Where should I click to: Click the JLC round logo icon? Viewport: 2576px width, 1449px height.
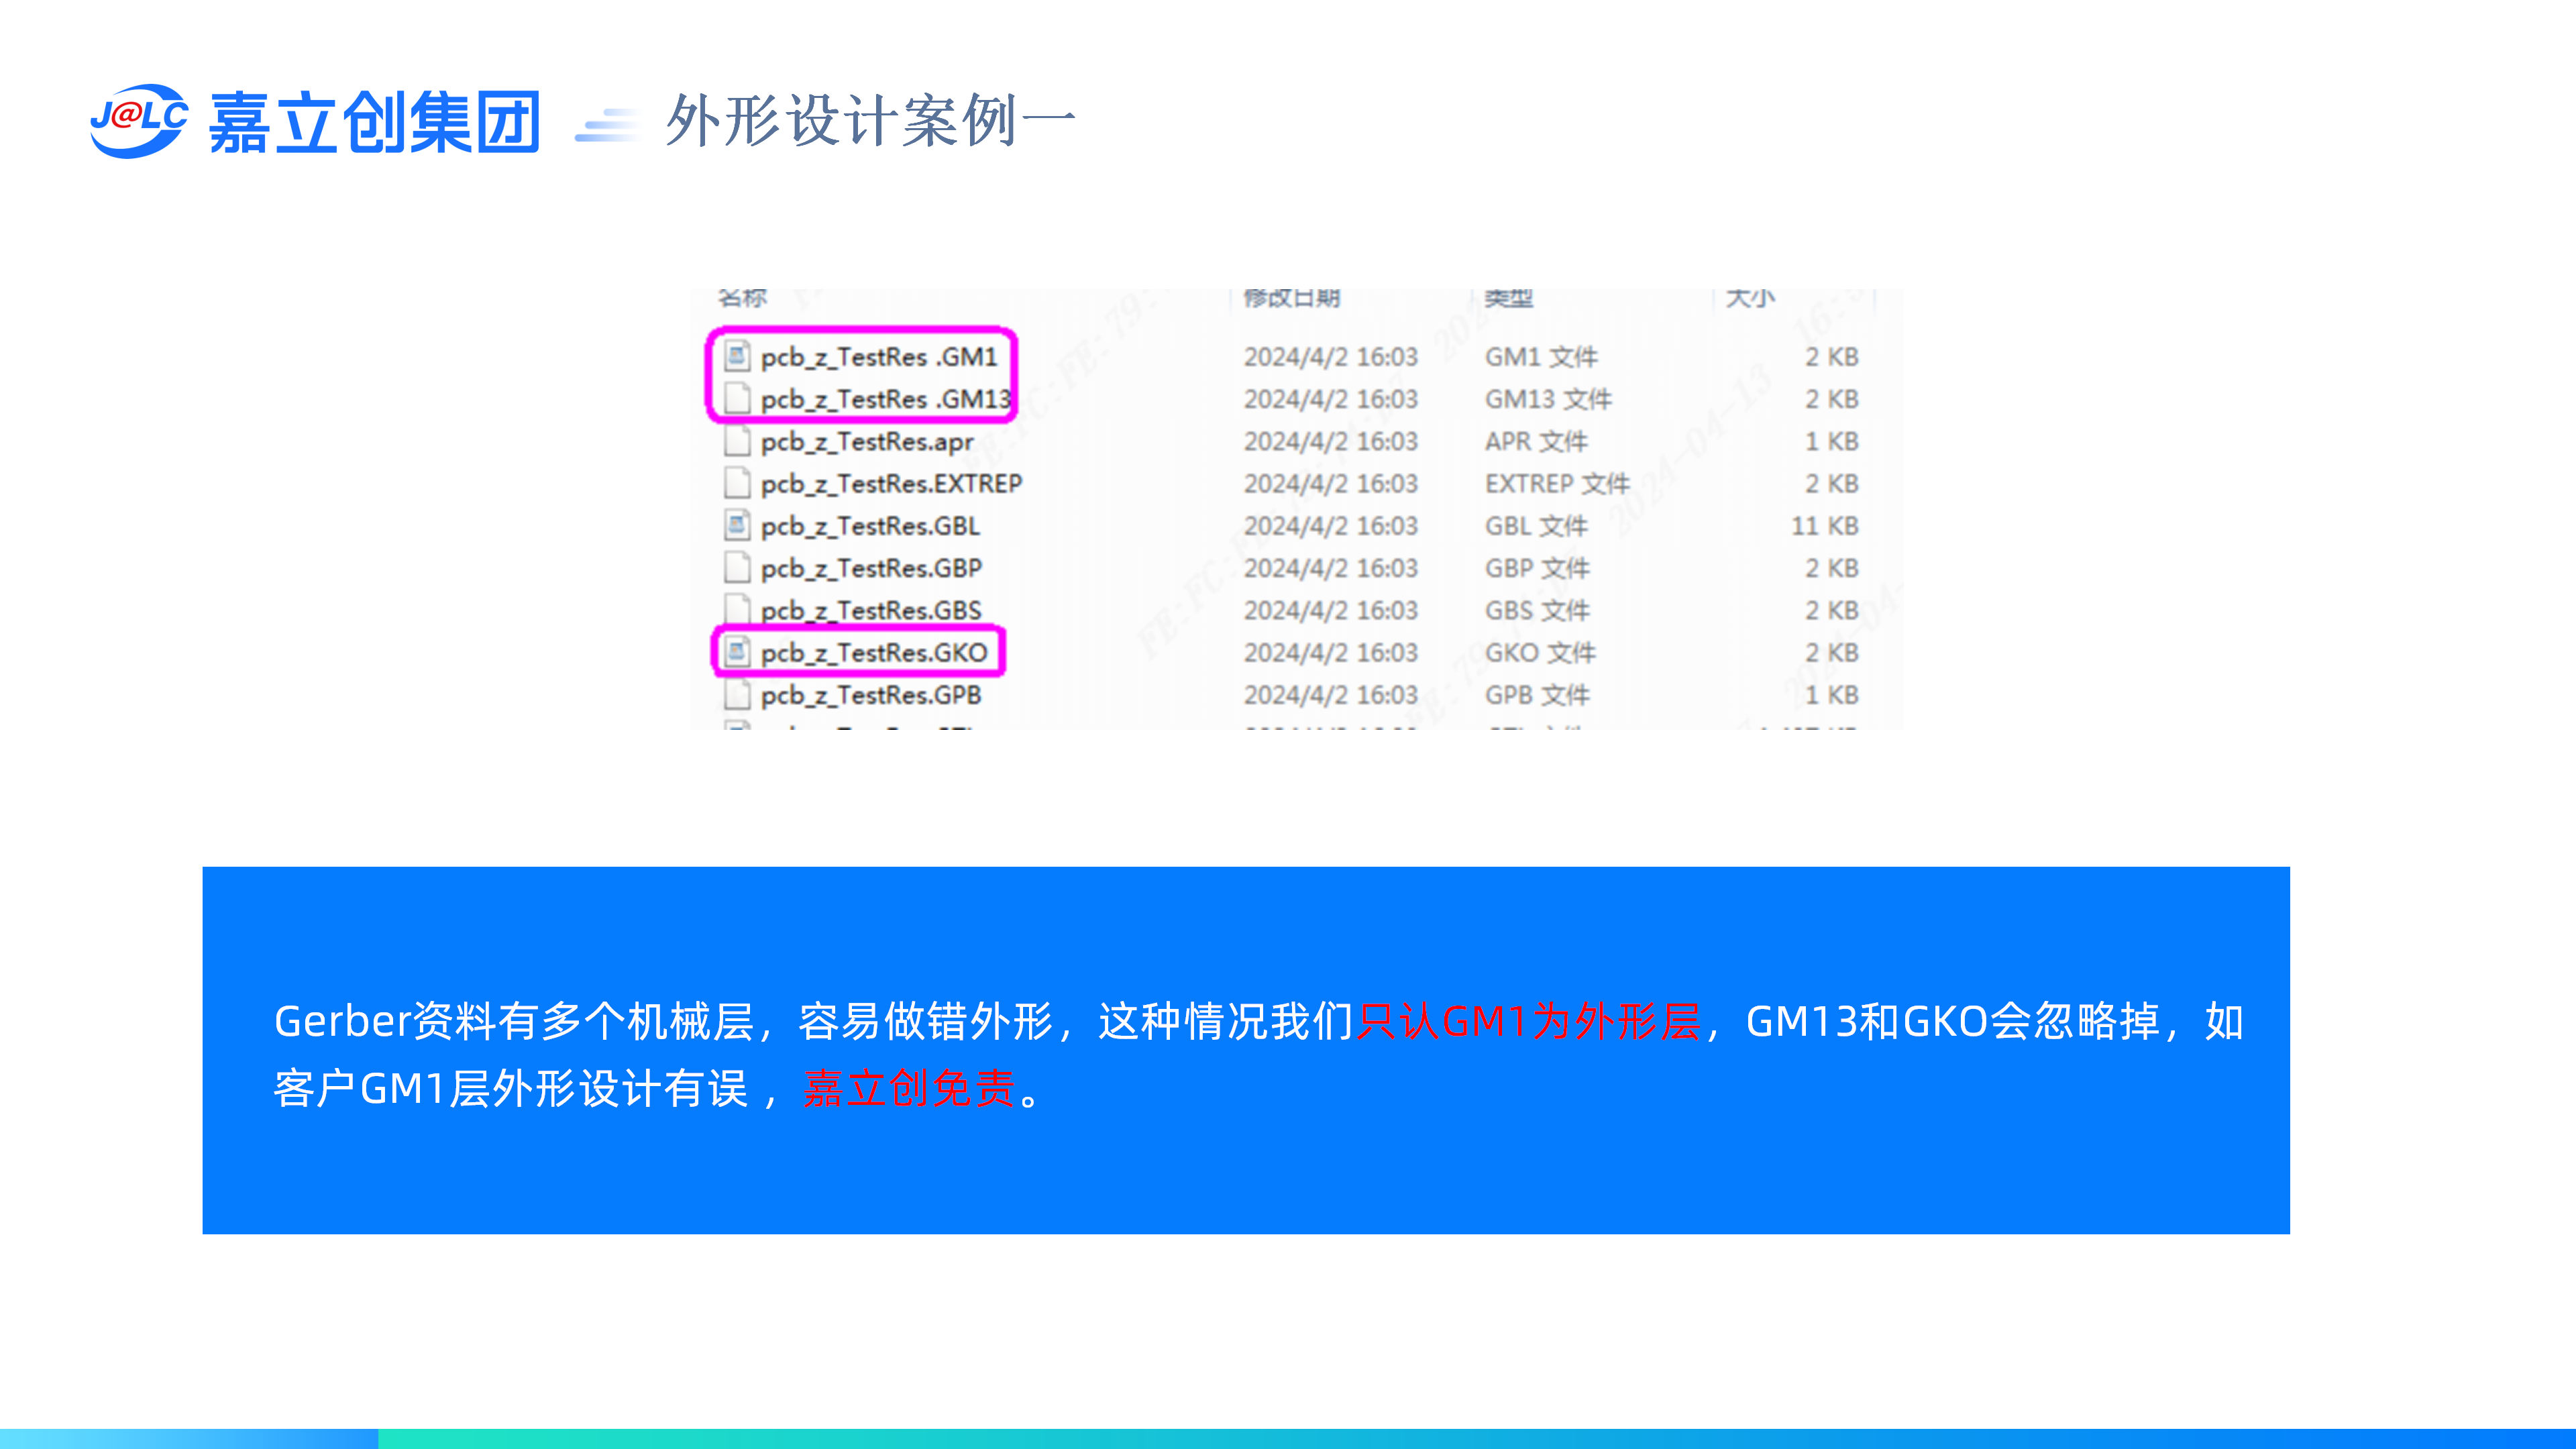click(138, 121)
